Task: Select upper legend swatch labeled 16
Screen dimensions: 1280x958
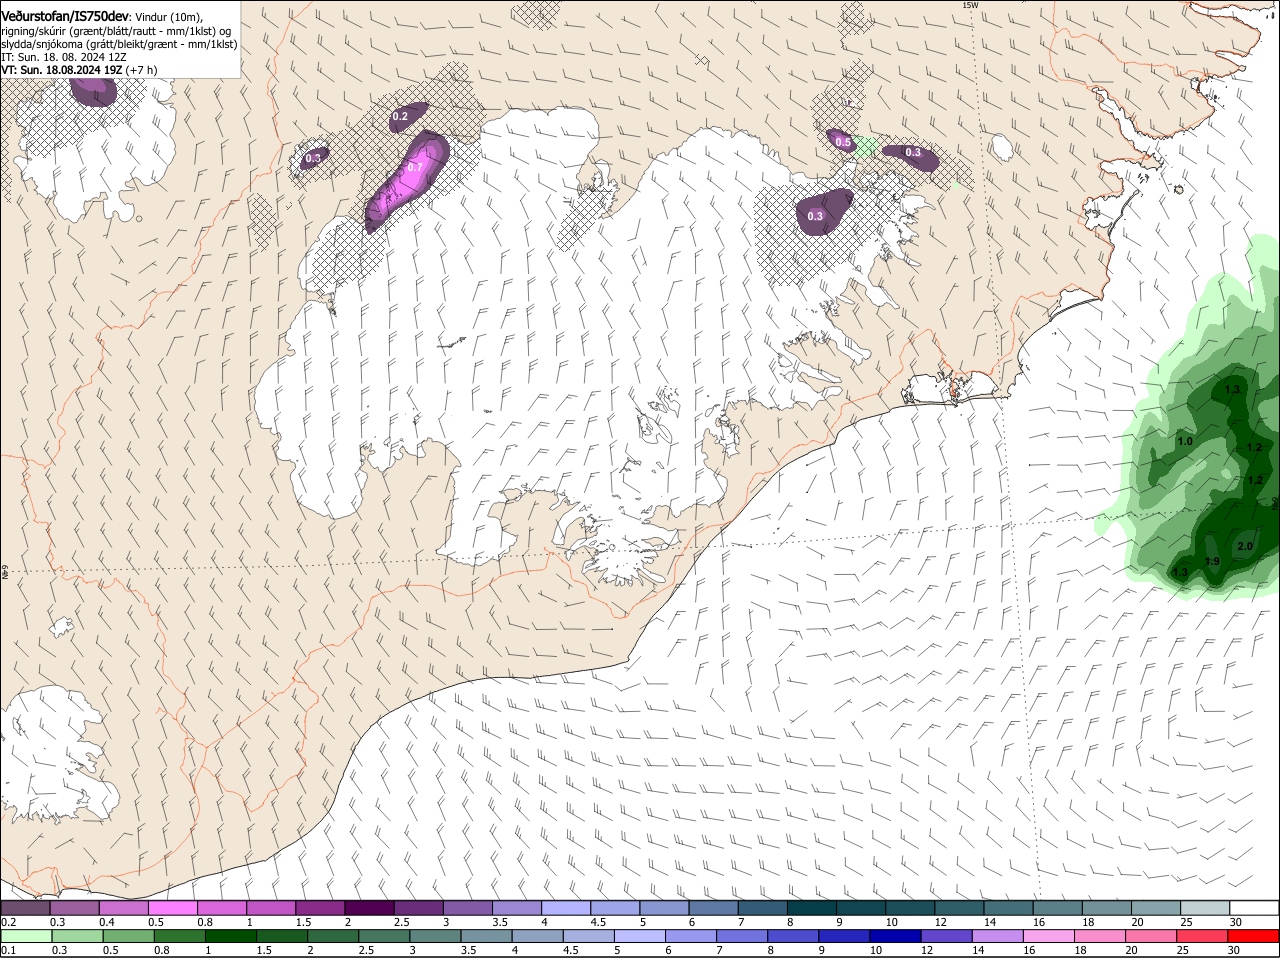Action: 1057,907
